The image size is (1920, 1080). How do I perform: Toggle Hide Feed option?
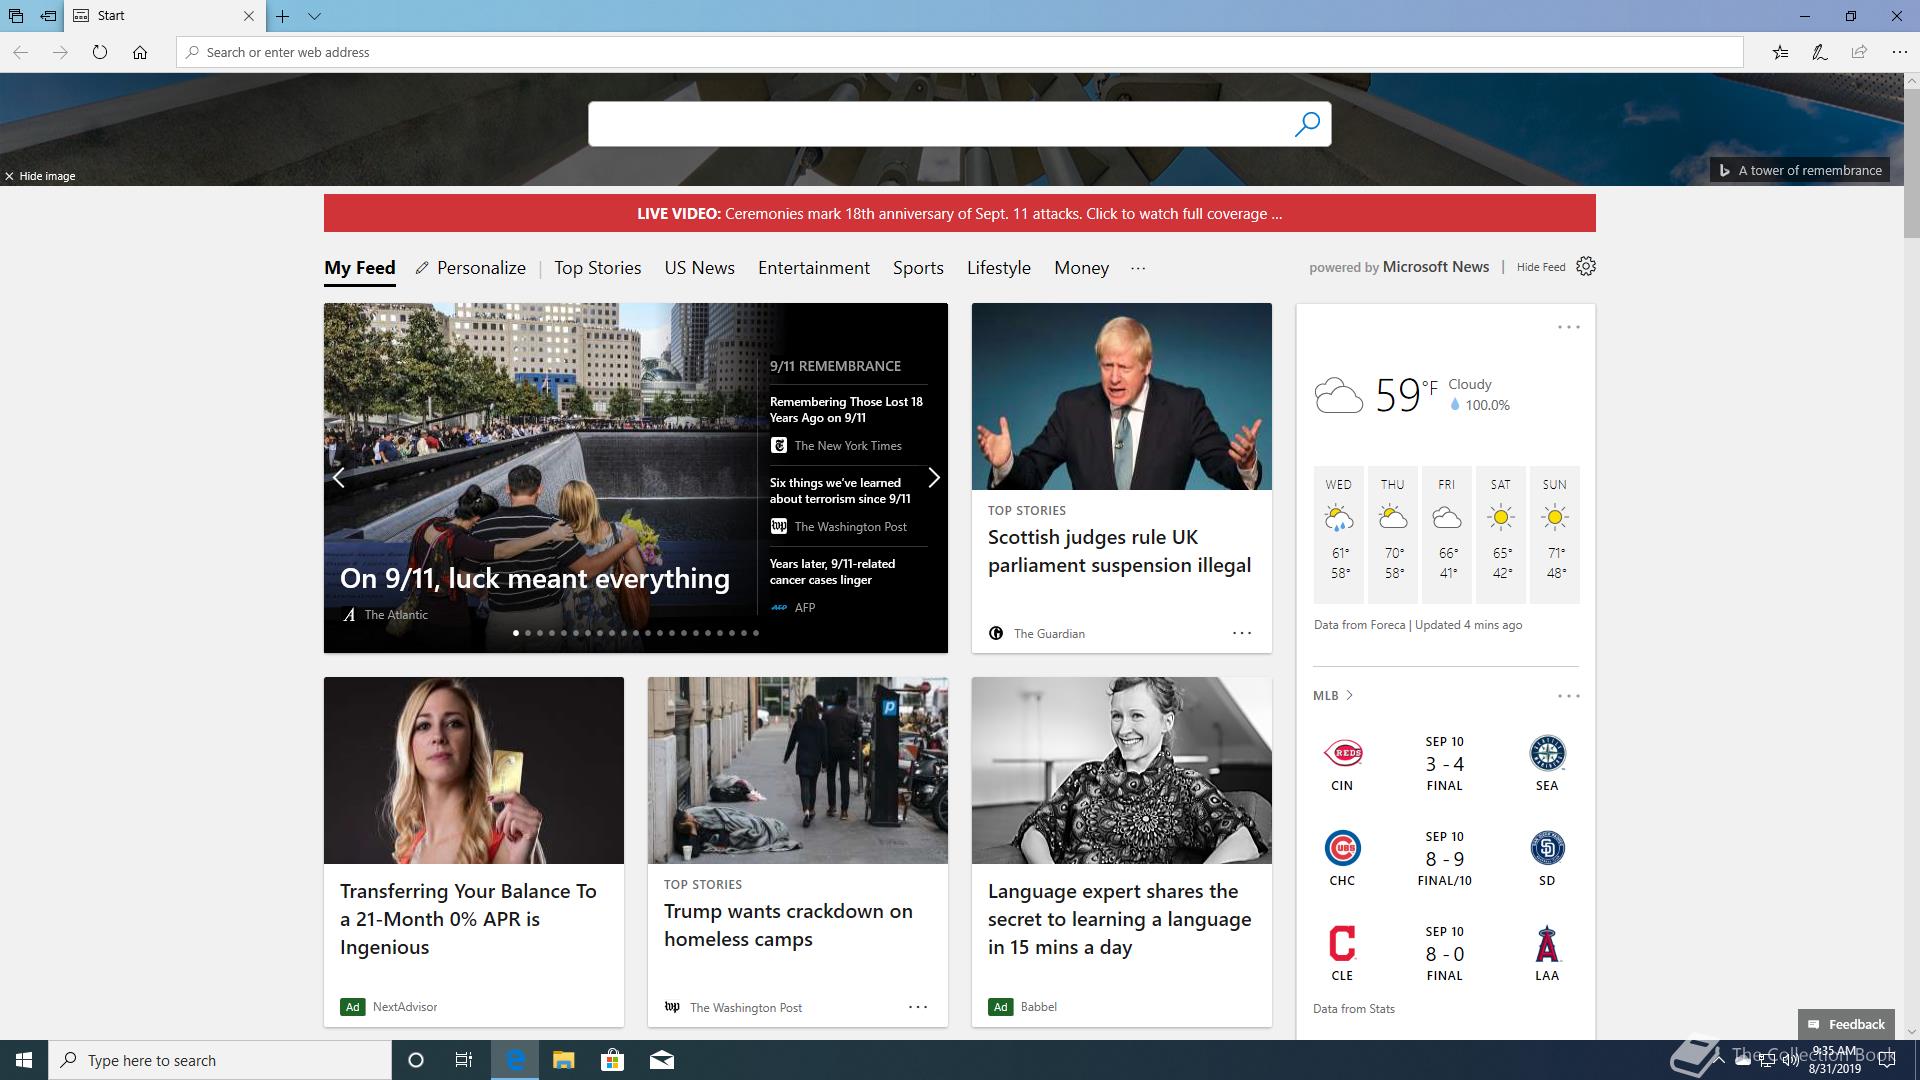1540,267
